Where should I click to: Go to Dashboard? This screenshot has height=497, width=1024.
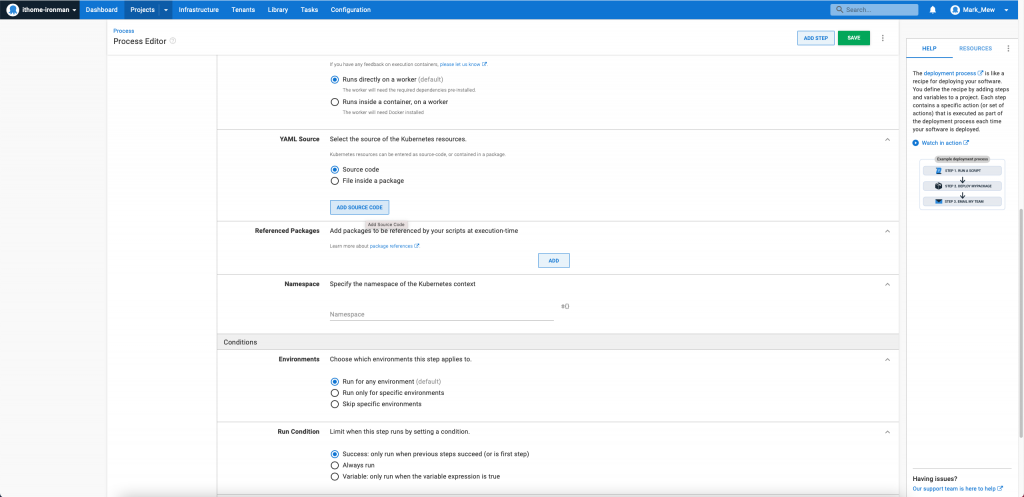coord(102,10)
